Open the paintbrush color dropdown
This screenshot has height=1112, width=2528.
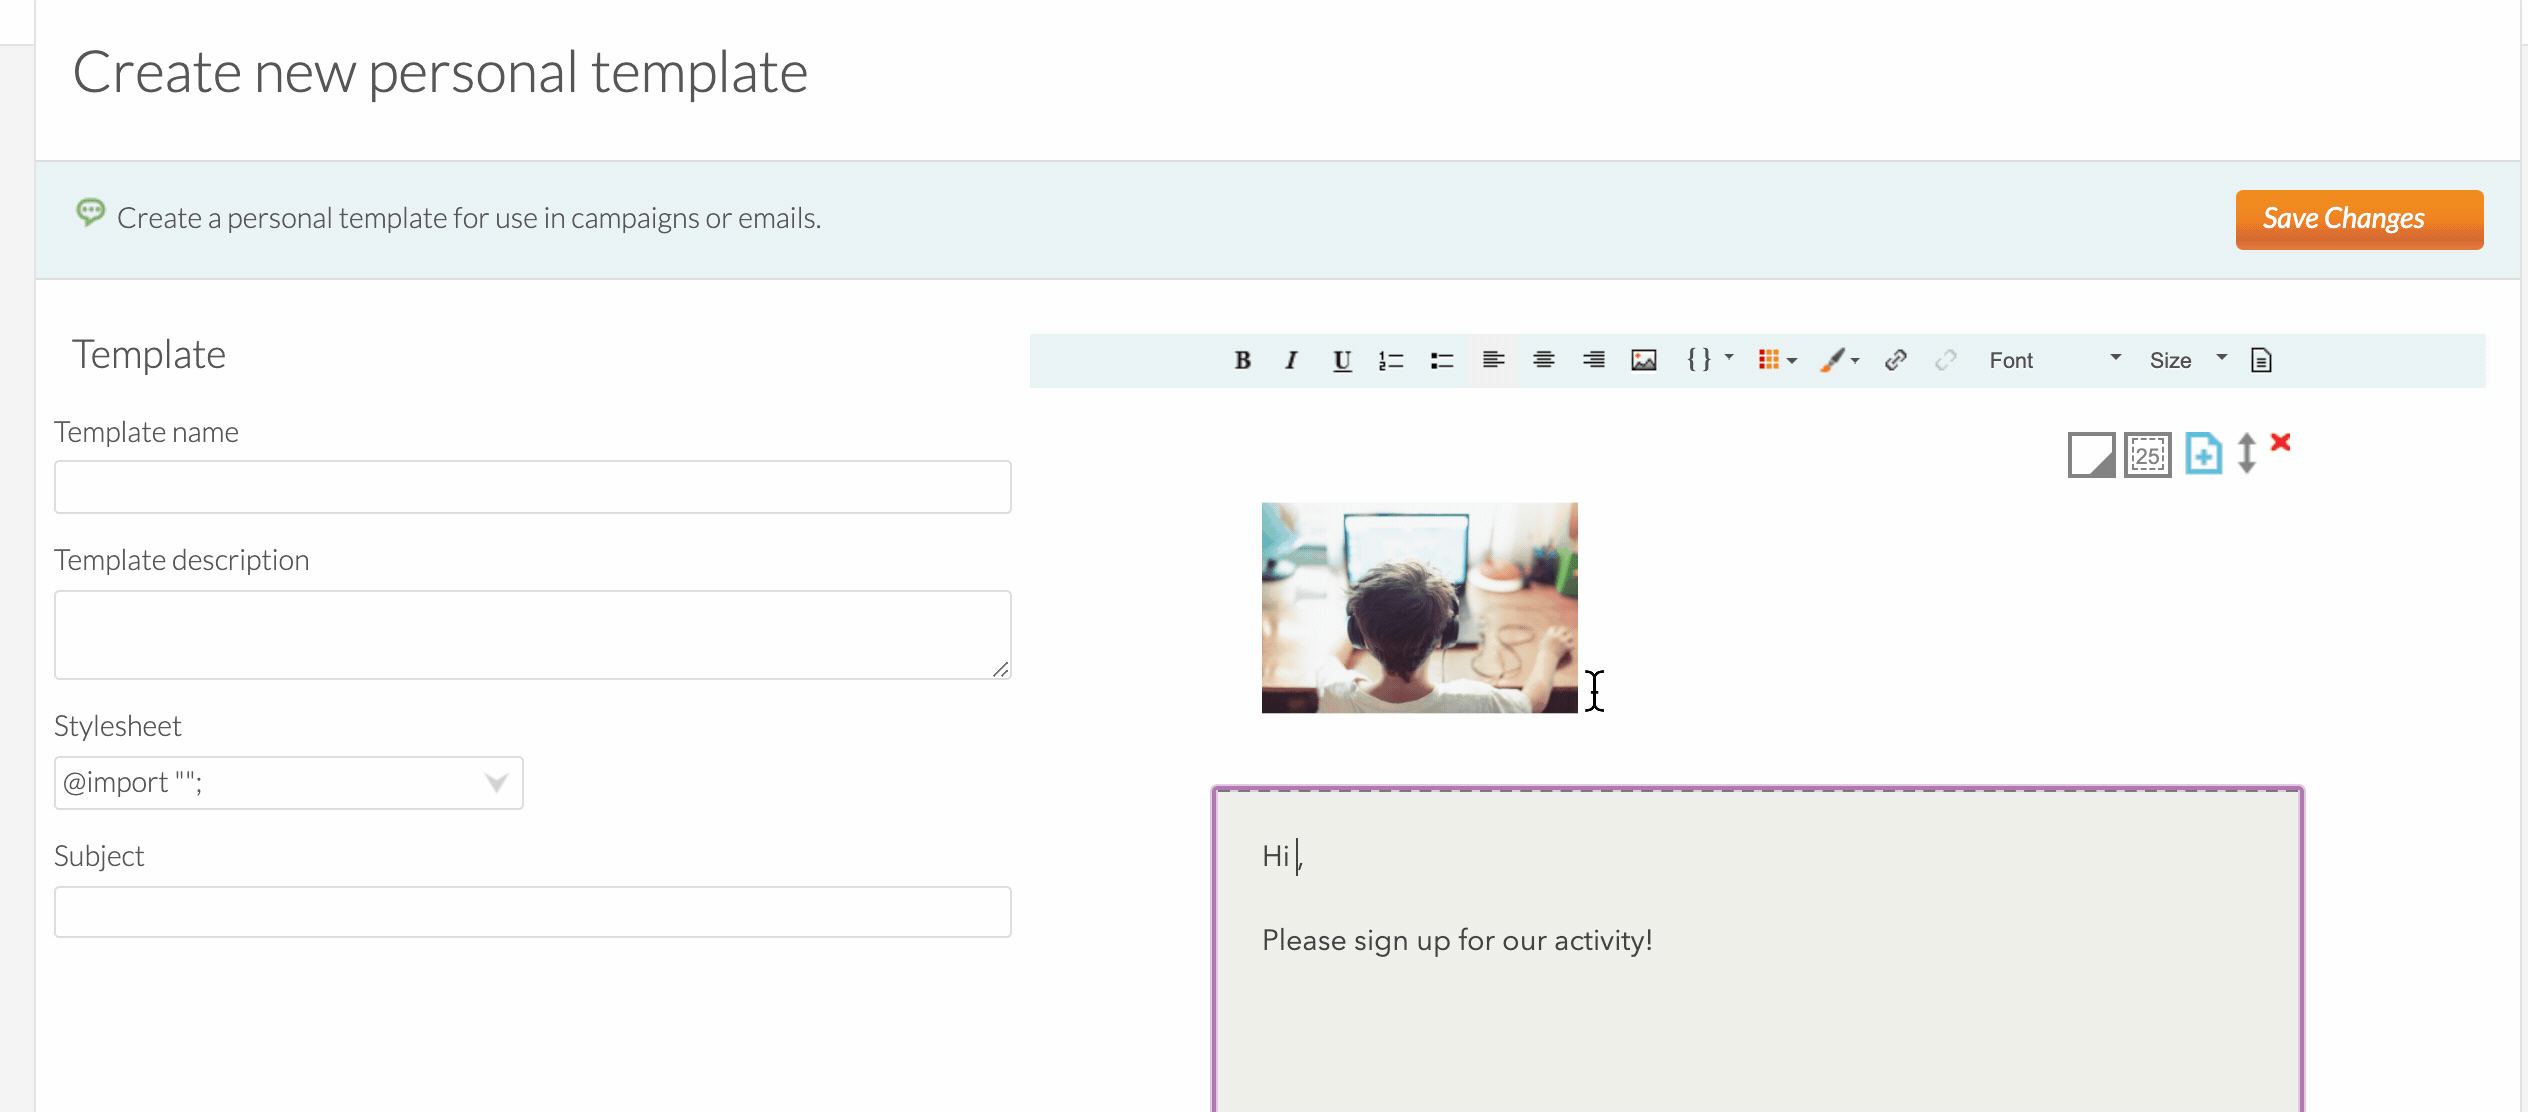pyautogui.click(x=1839, y=360)
